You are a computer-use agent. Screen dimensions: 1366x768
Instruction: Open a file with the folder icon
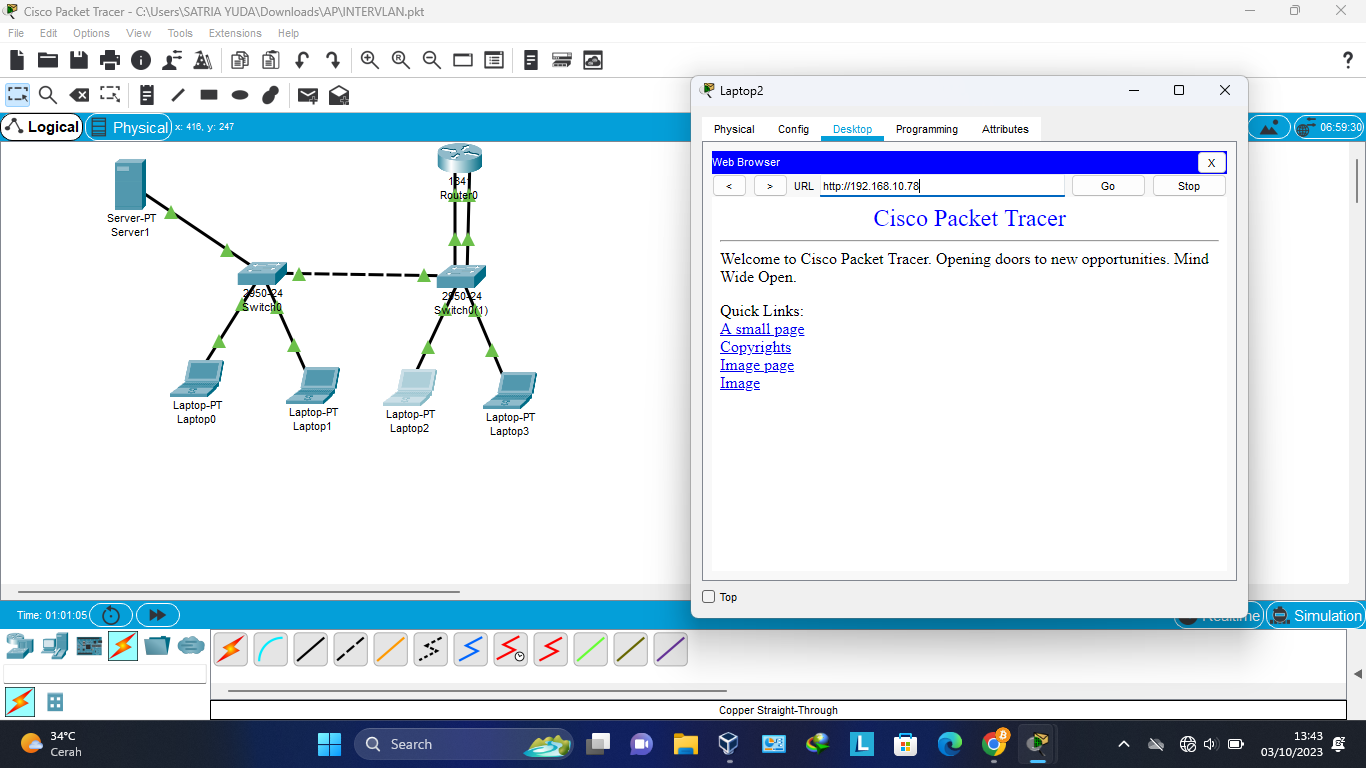(48, 60)
